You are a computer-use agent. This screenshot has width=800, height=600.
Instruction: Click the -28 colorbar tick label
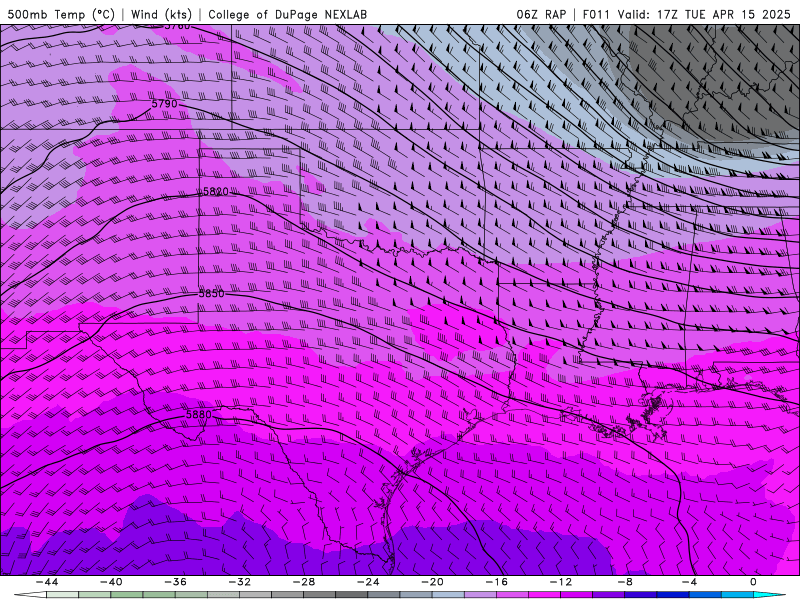[304, 582]
